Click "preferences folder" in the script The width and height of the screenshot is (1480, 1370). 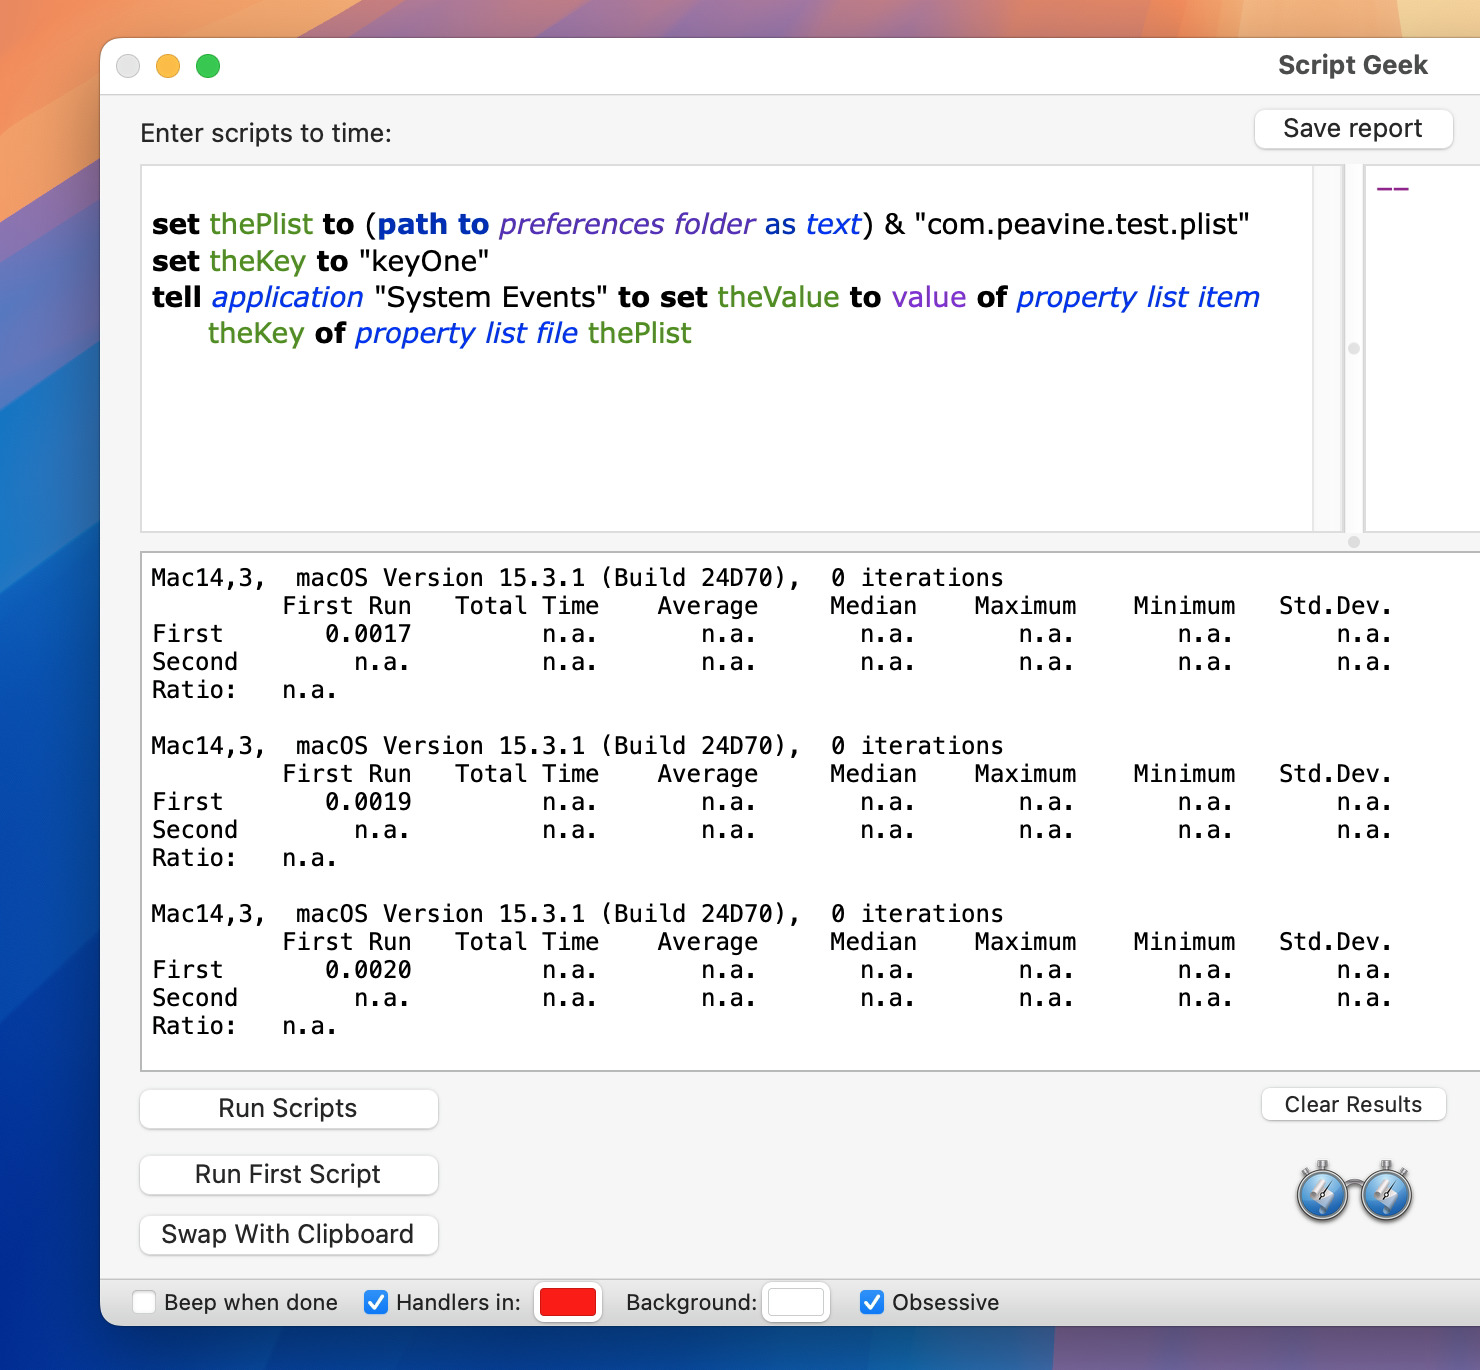[627, 224]
